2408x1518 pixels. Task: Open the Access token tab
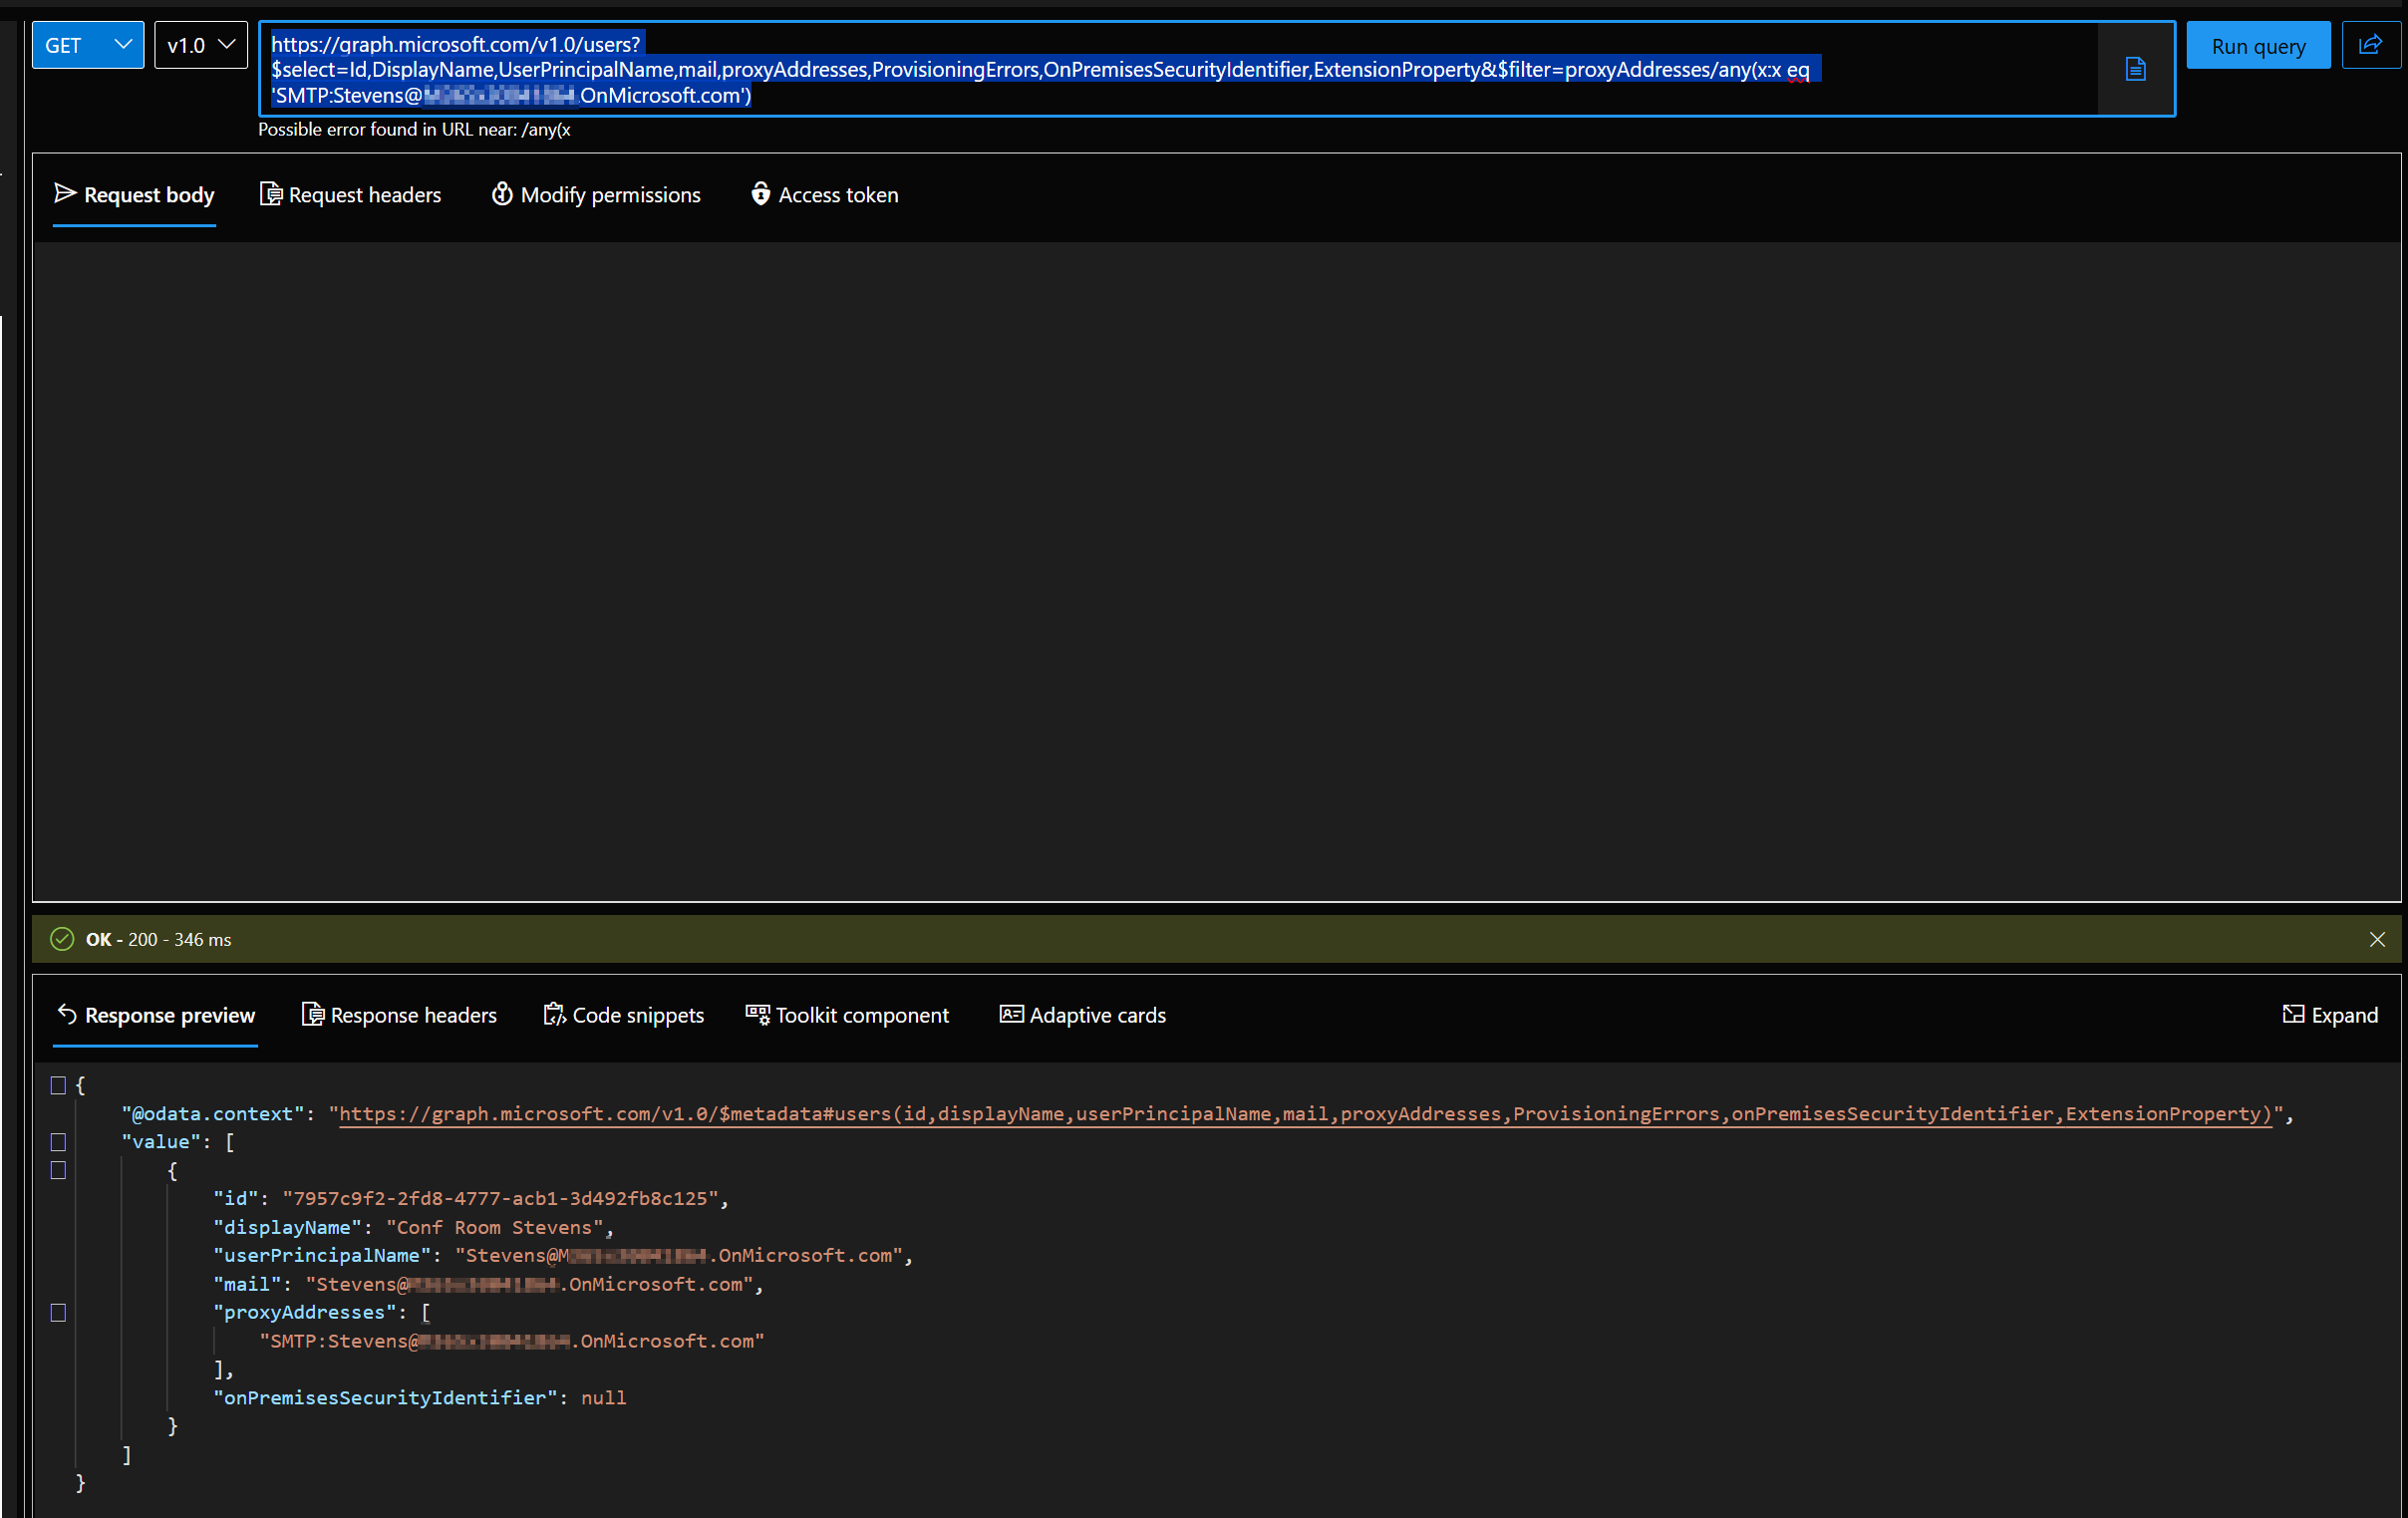(x=824, y=195)
